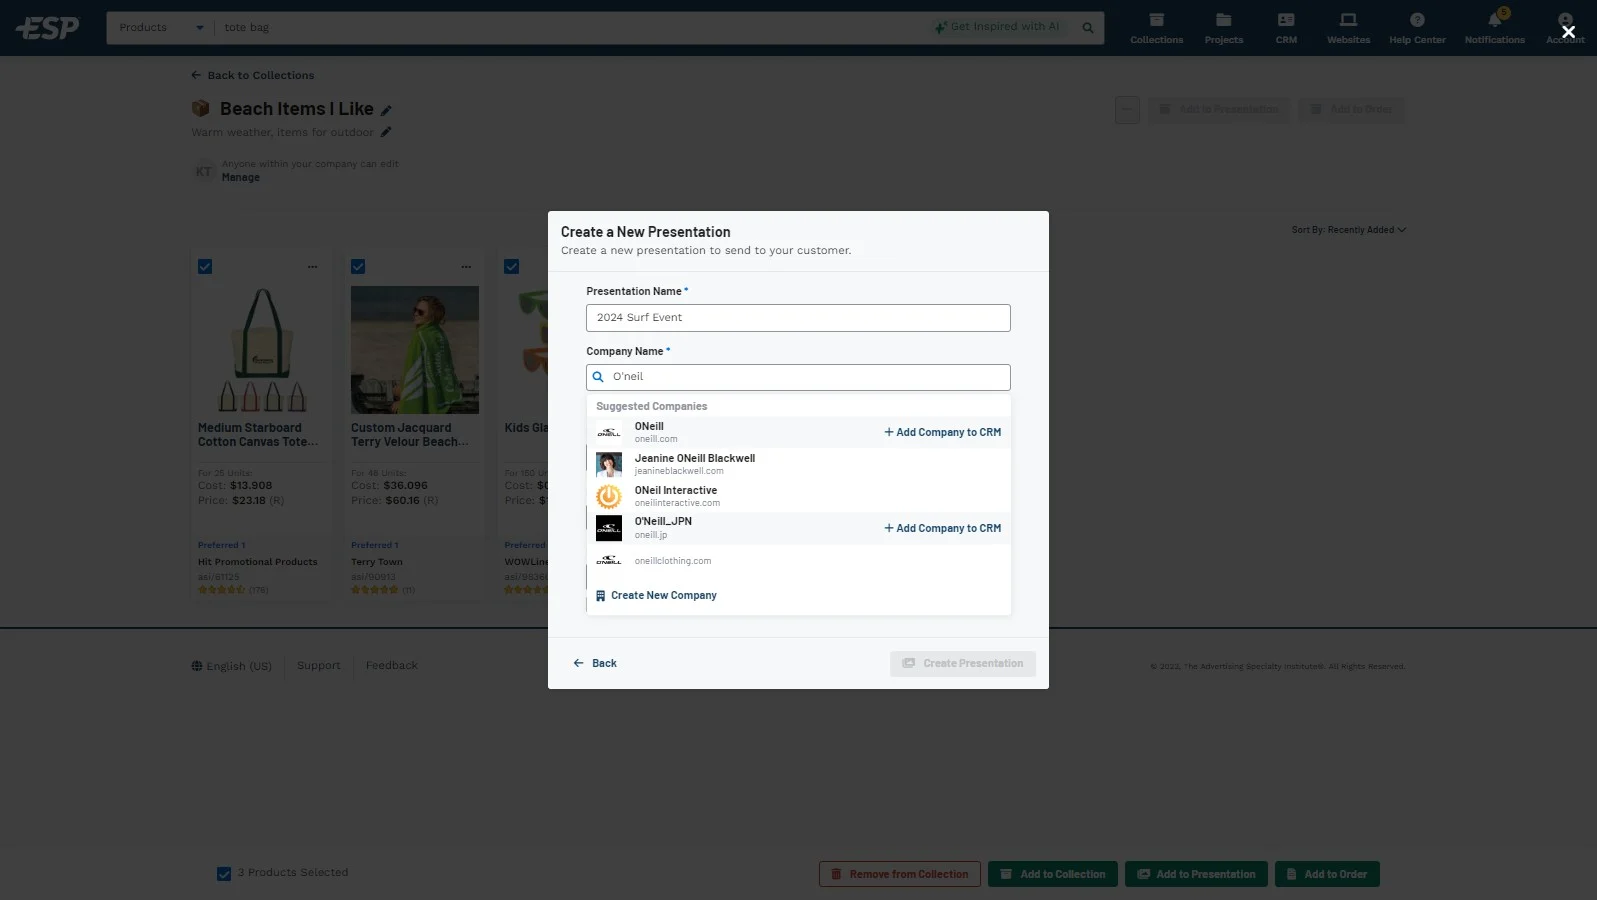Edit collection name with pencil icon
Image resolution: width=1597 pixels, height=900 pixels.
pyautogui.click(x=386, y=110)
